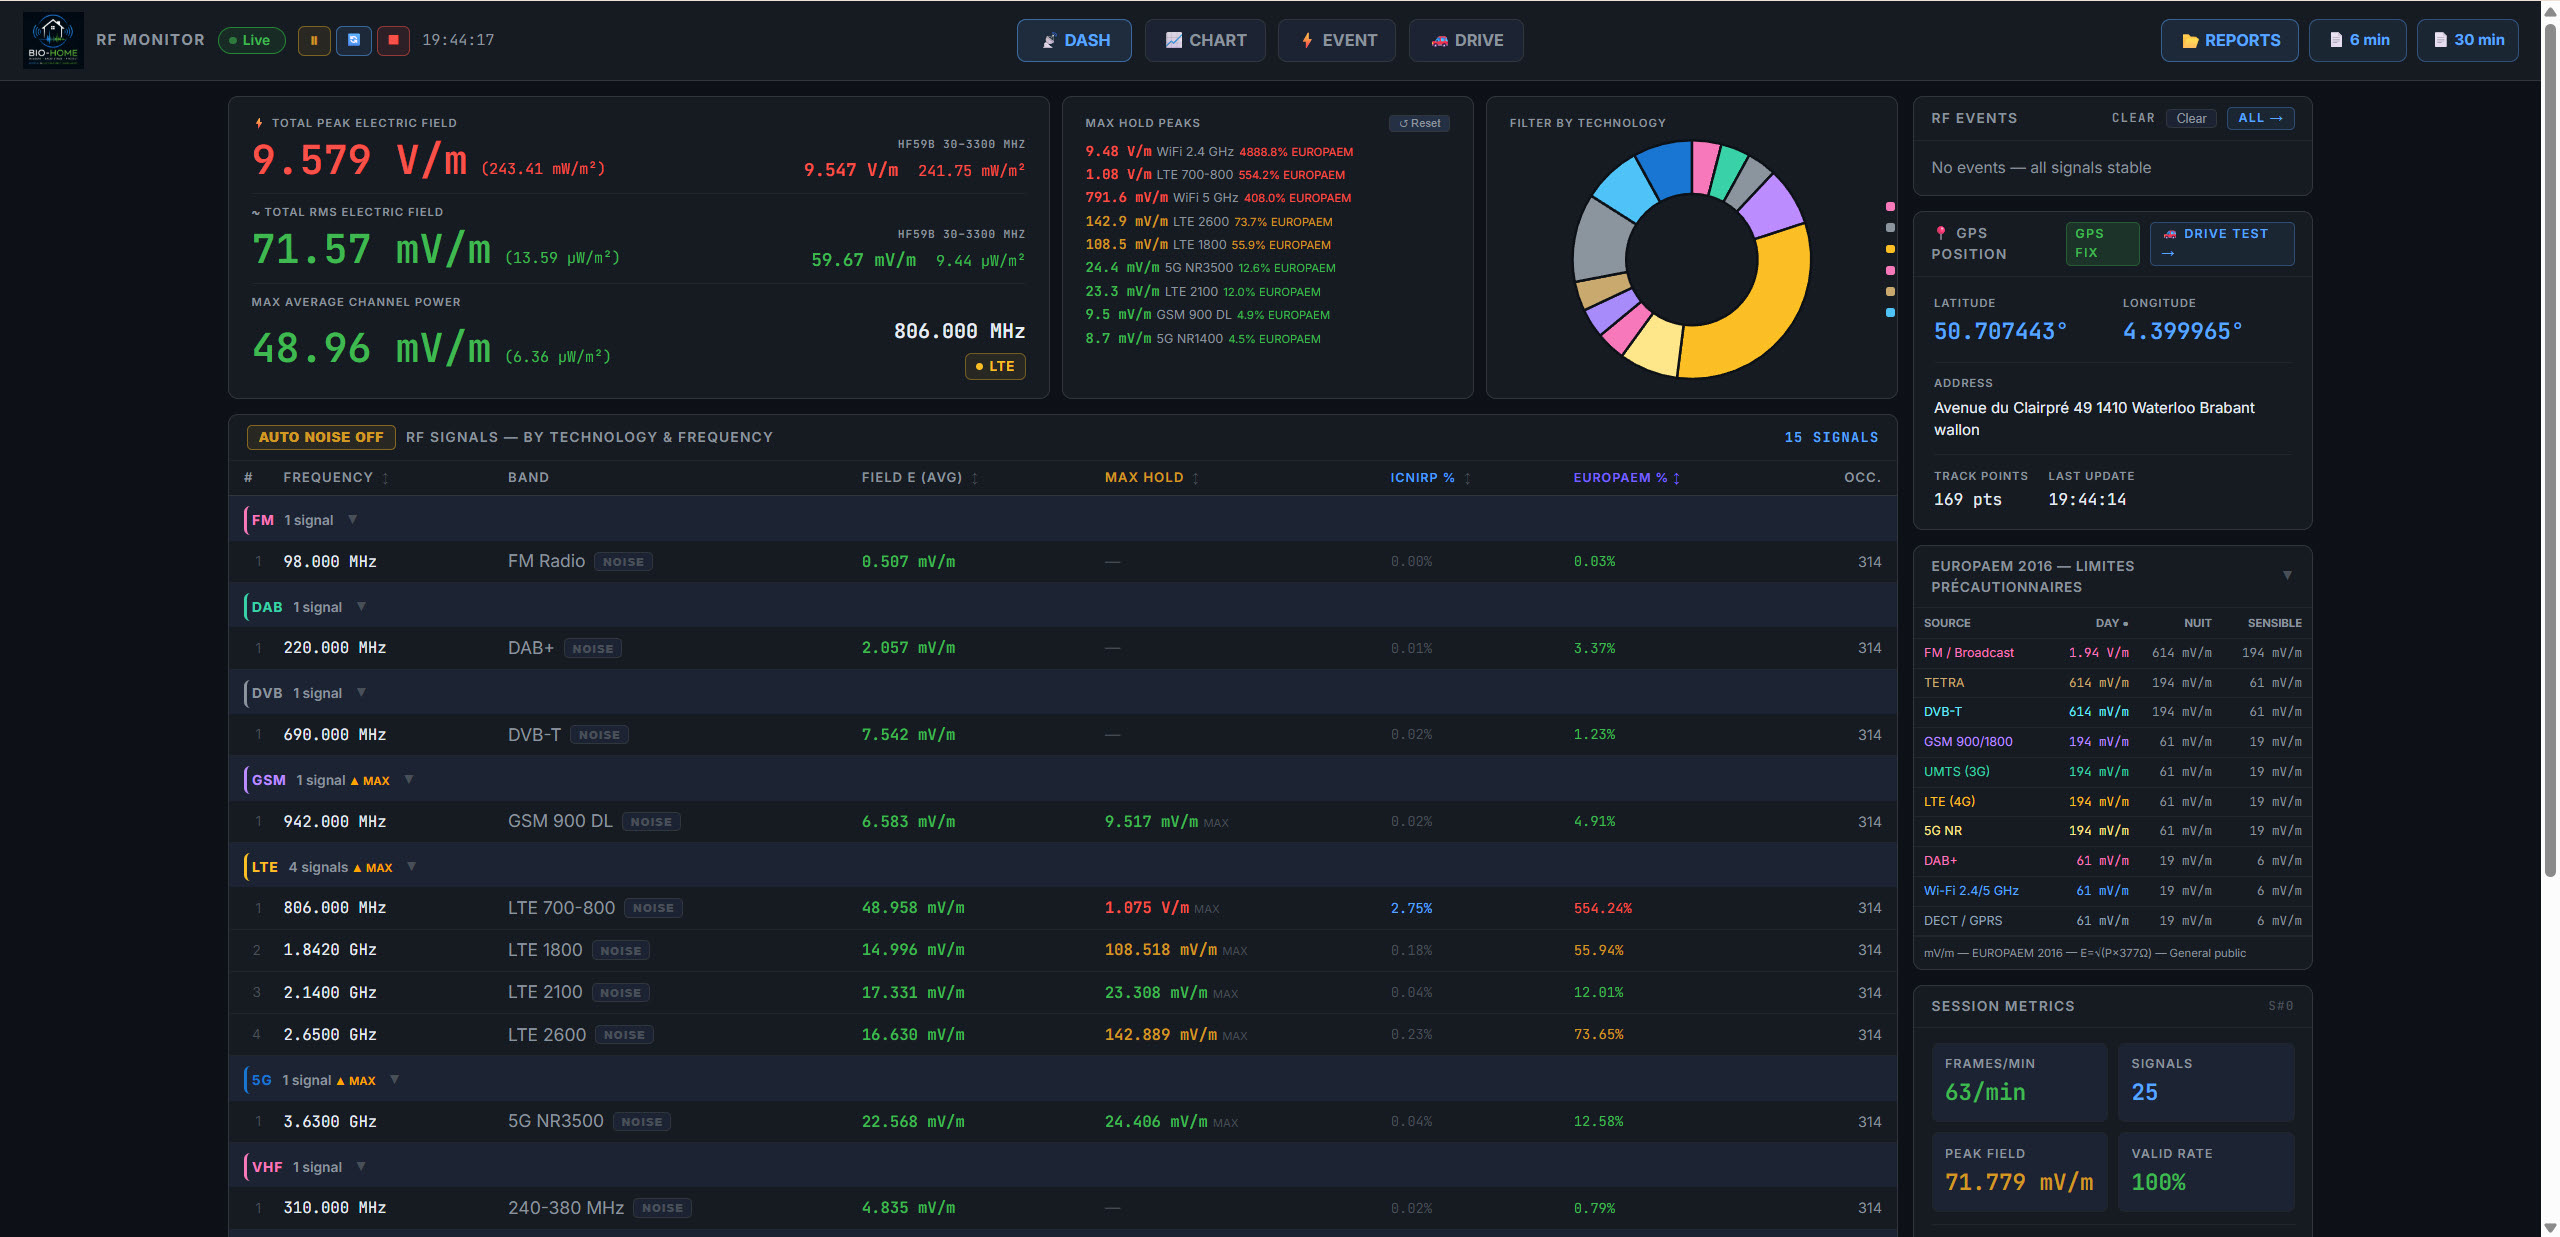
Task: Collapse the DAB signal group
Action: coord(361,607)
